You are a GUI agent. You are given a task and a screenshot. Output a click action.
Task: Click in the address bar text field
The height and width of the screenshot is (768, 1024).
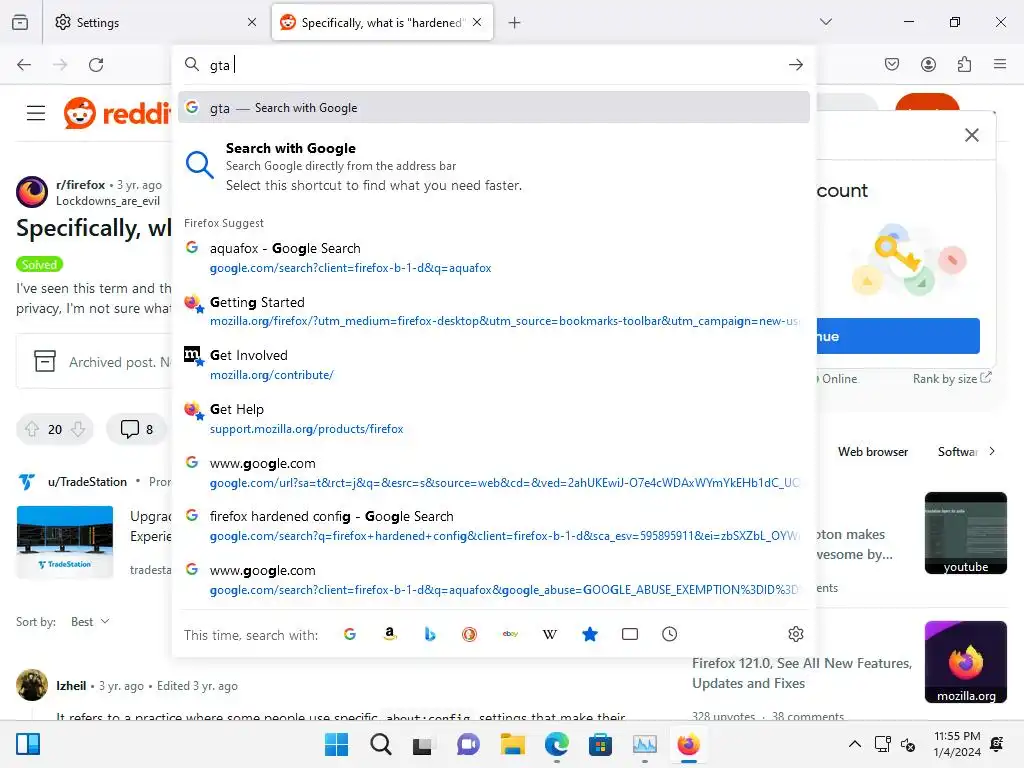496,65
